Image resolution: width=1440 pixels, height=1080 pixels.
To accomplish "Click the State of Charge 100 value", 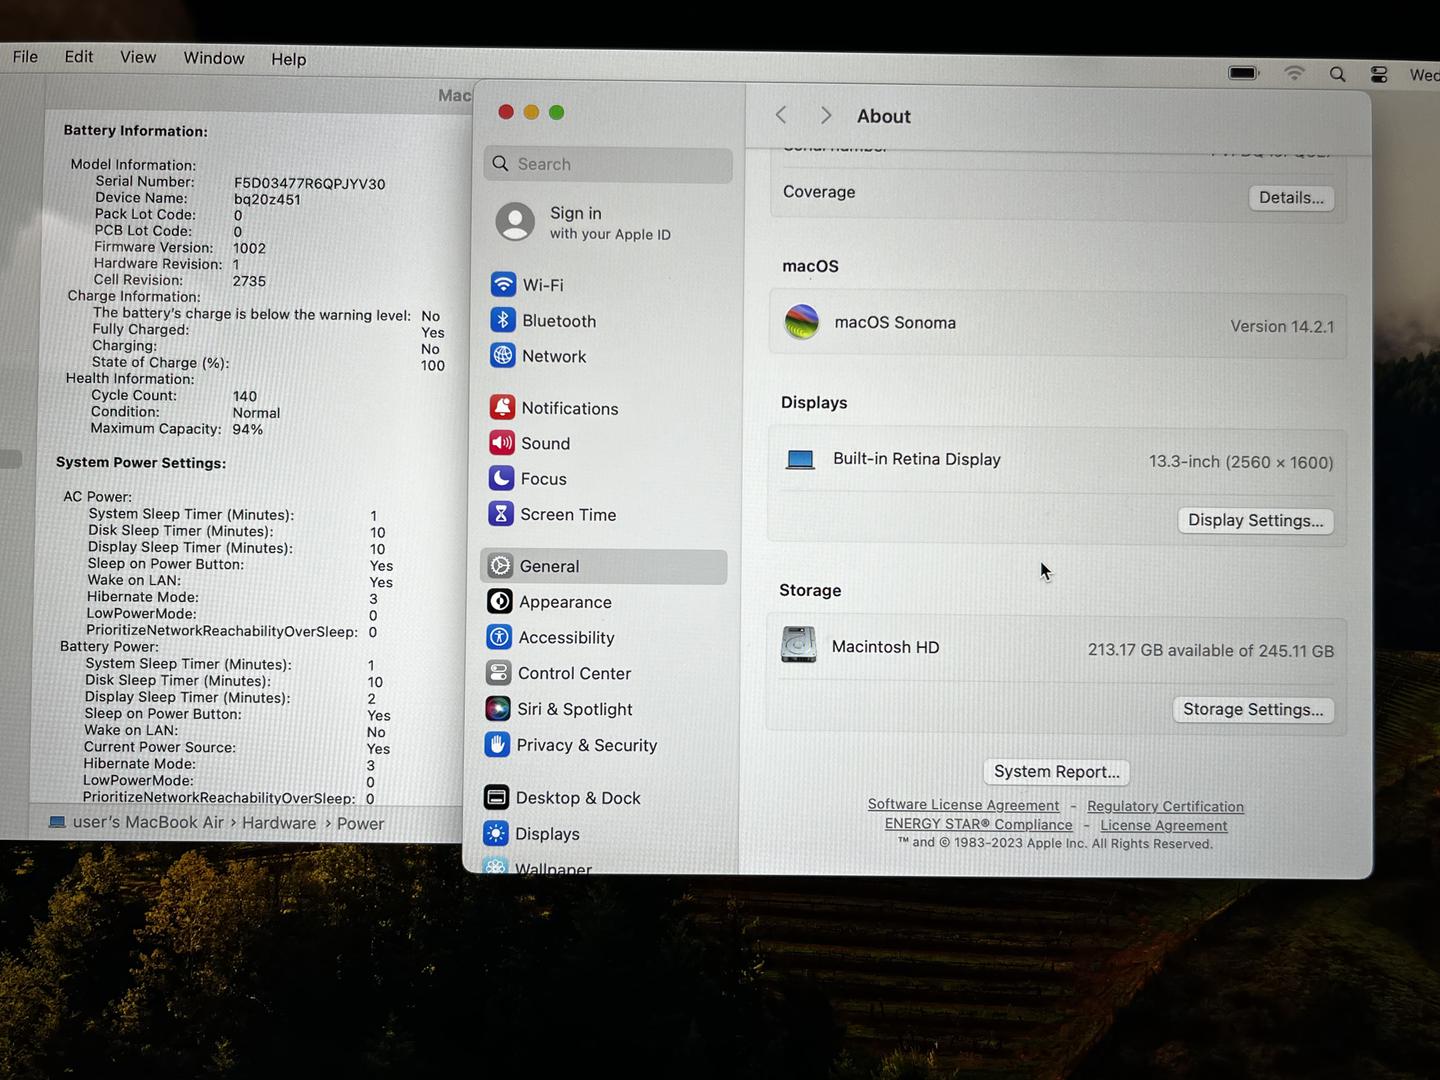I will pyautogui.click(x=433, y=365).
